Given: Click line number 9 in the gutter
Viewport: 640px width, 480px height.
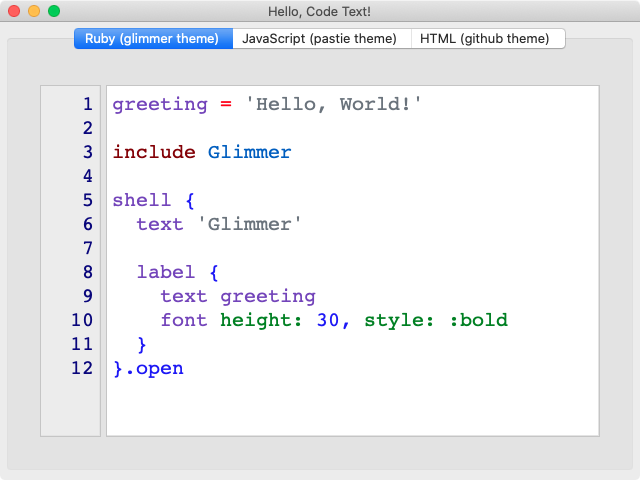Looking at the screenshot, I should point(88,296).
